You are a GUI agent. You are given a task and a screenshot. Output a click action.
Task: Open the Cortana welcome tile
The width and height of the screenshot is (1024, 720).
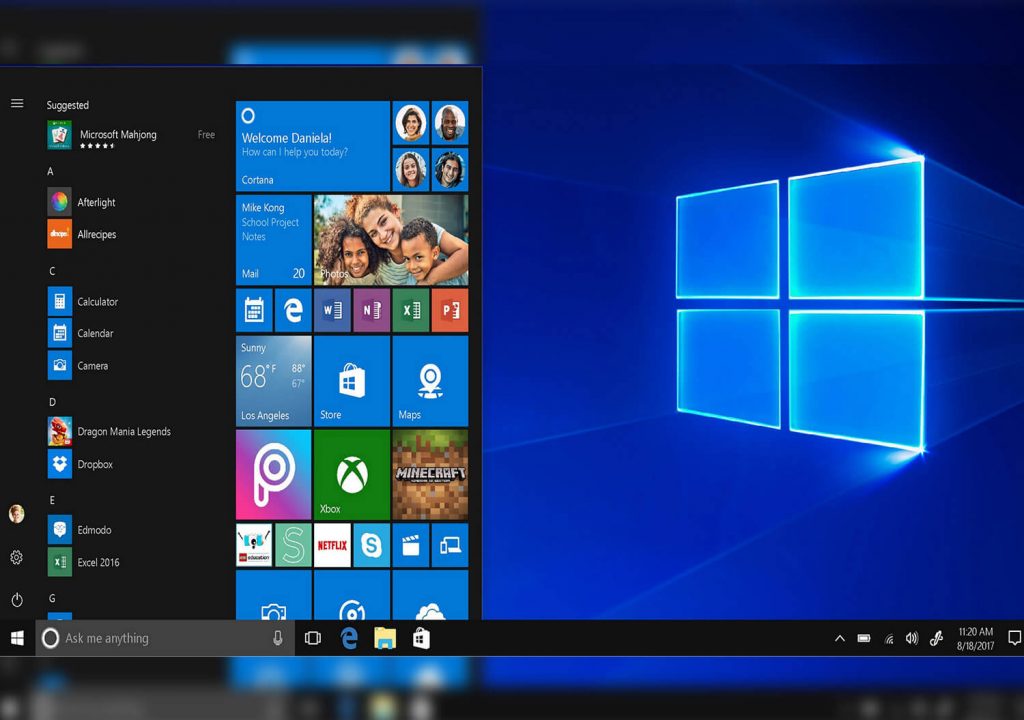[312, 146]
